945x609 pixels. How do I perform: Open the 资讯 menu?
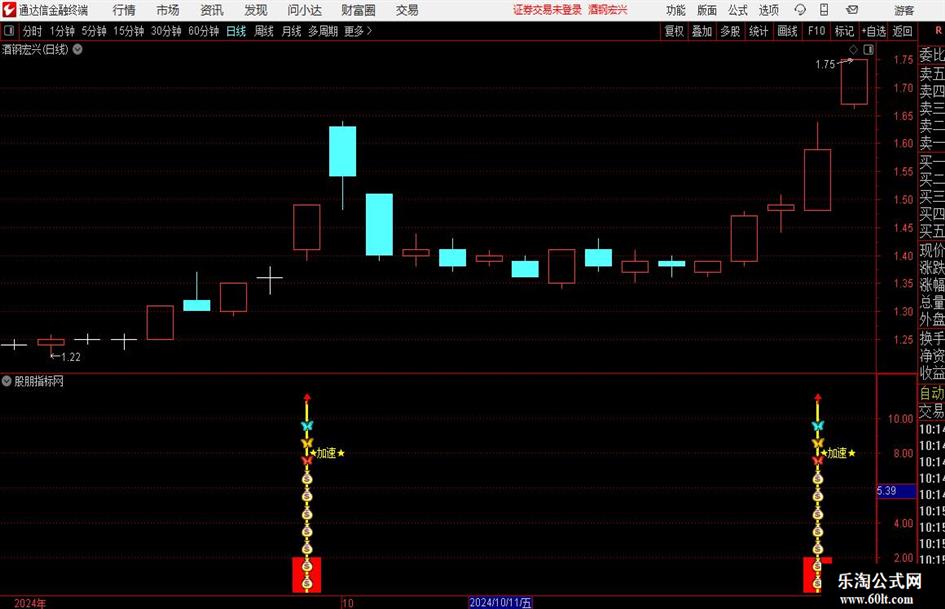click(212, 10)
